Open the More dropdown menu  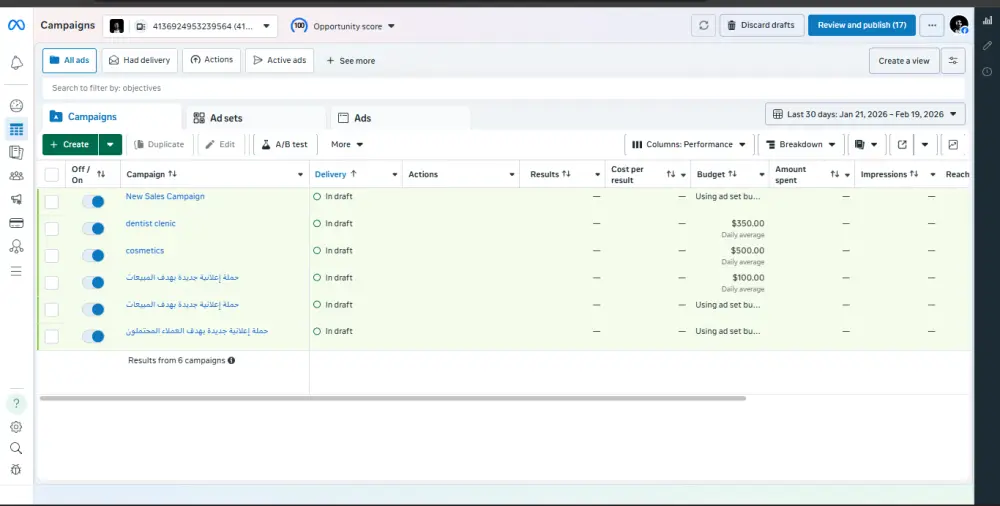(346, 144)
